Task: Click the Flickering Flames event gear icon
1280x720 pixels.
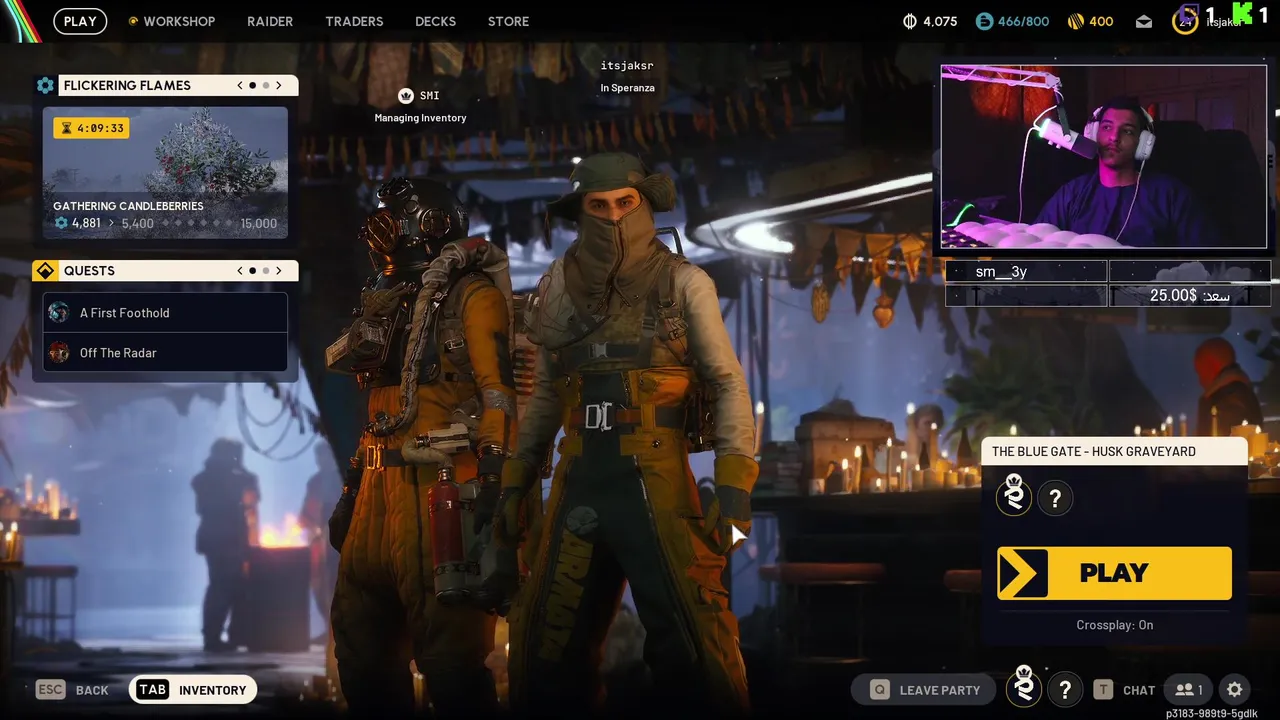Action: 45,85
